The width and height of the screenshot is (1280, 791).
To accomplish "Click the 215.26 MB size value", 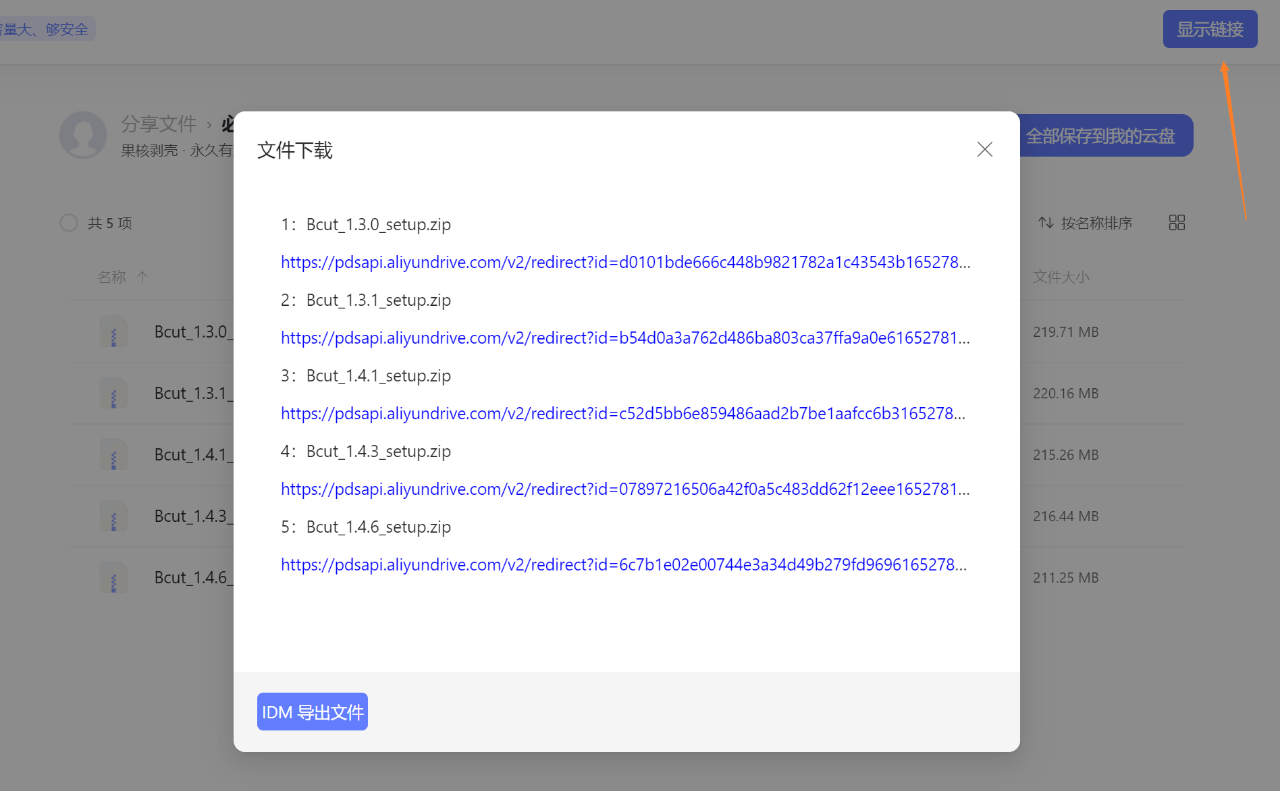I will 1066,455.
